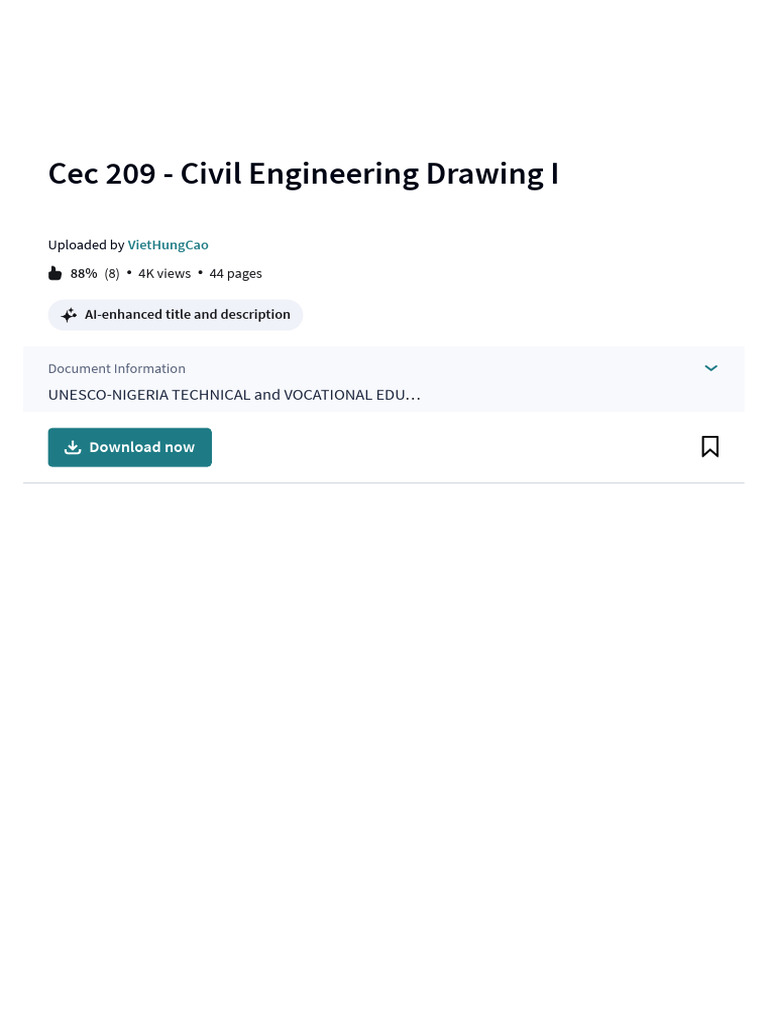
Task: Click the 44 pages label
Action: click(x=235, y=273)
